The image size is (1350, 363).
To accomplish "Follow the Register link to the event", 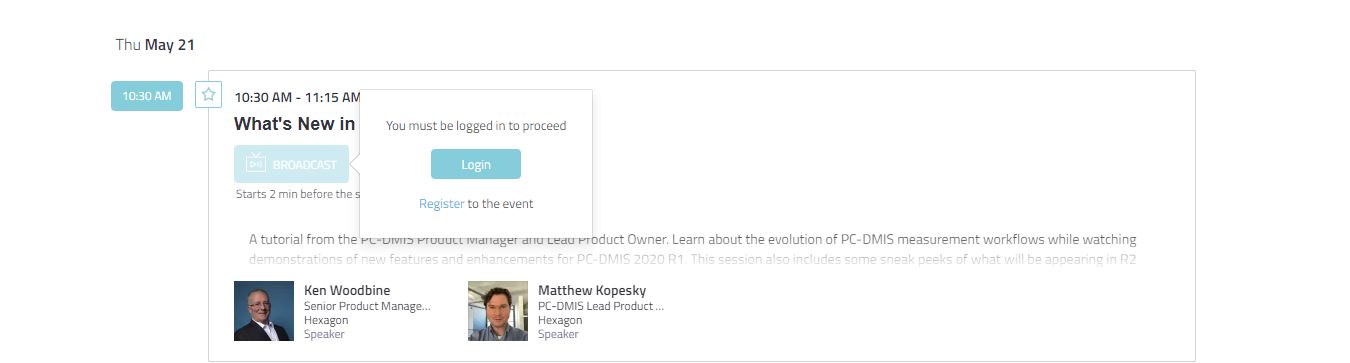I will (441, 203).
